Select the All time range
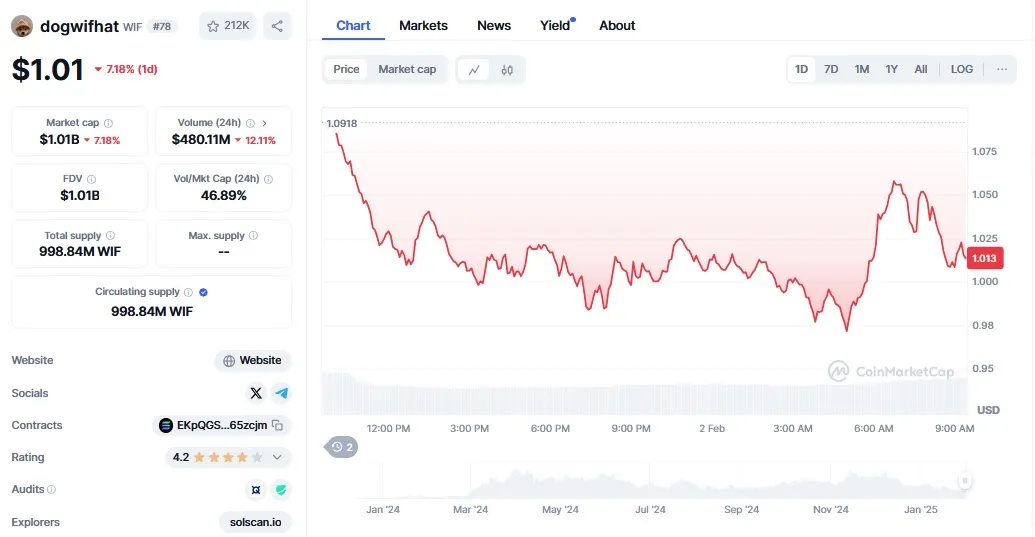The width and height of the screenshot is (1035, 537). click(x=921, y=69)
